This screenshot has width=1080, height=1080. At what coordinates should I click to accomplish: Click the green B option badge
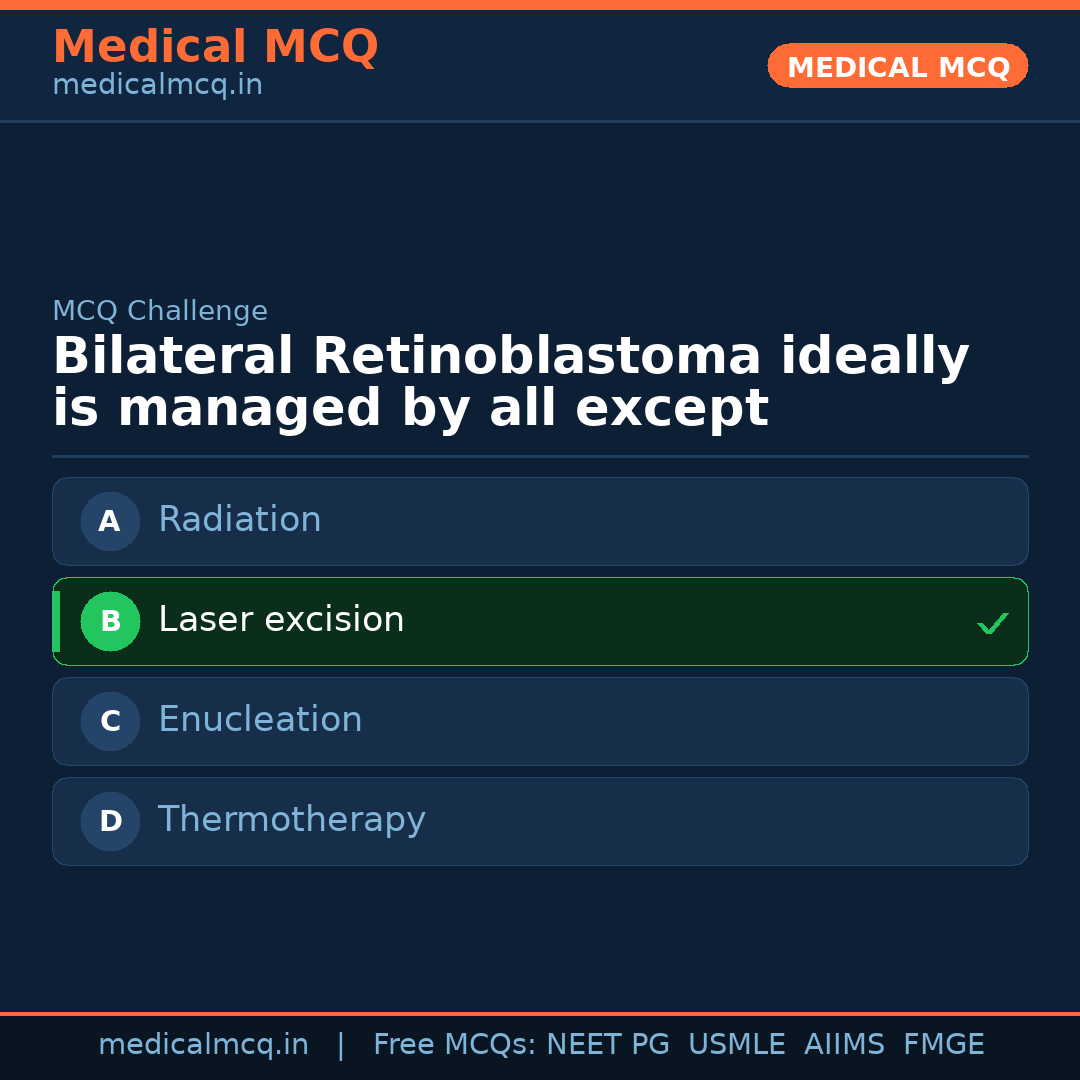[x=110, y=621]
